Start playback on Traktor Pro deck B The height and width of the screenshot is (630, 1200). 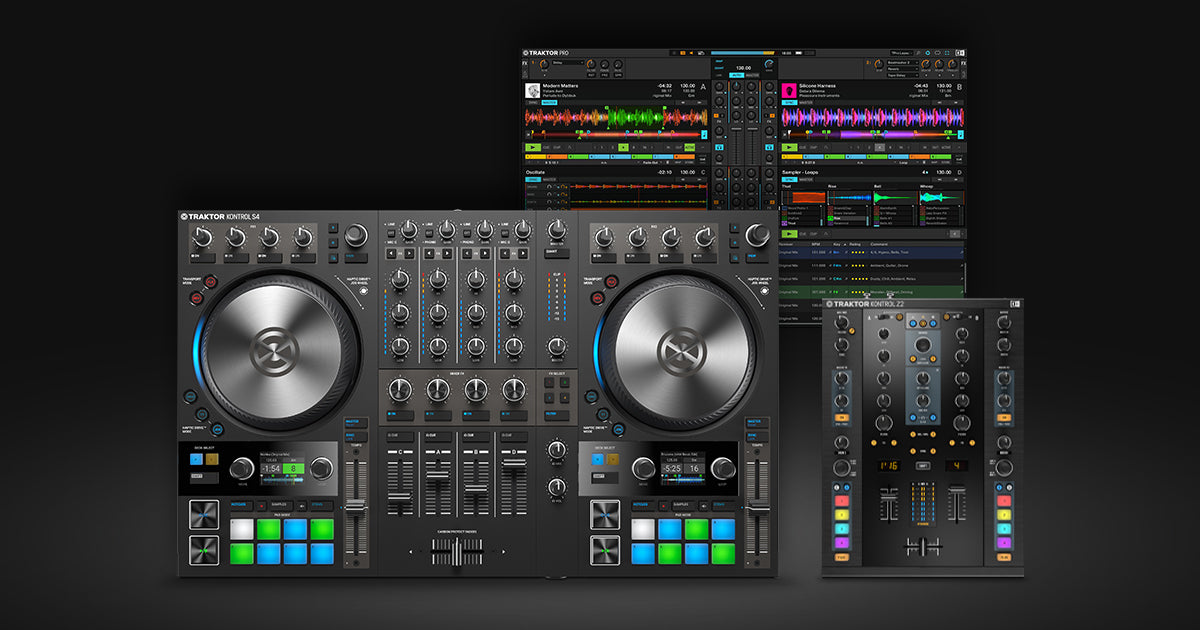(x=789, y=147)
